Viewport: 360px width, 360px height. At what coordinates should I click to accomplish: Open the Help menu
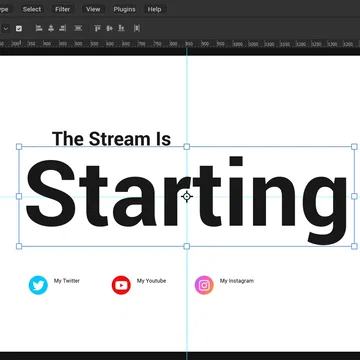coord(154,9)
